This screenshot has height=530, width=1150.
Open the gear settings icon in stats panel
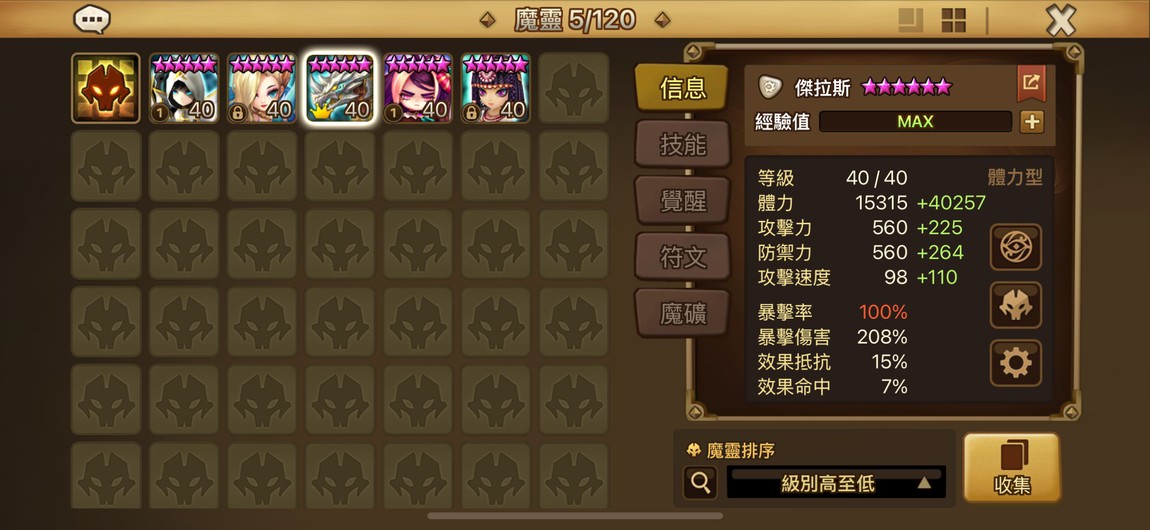(1016, 363)
